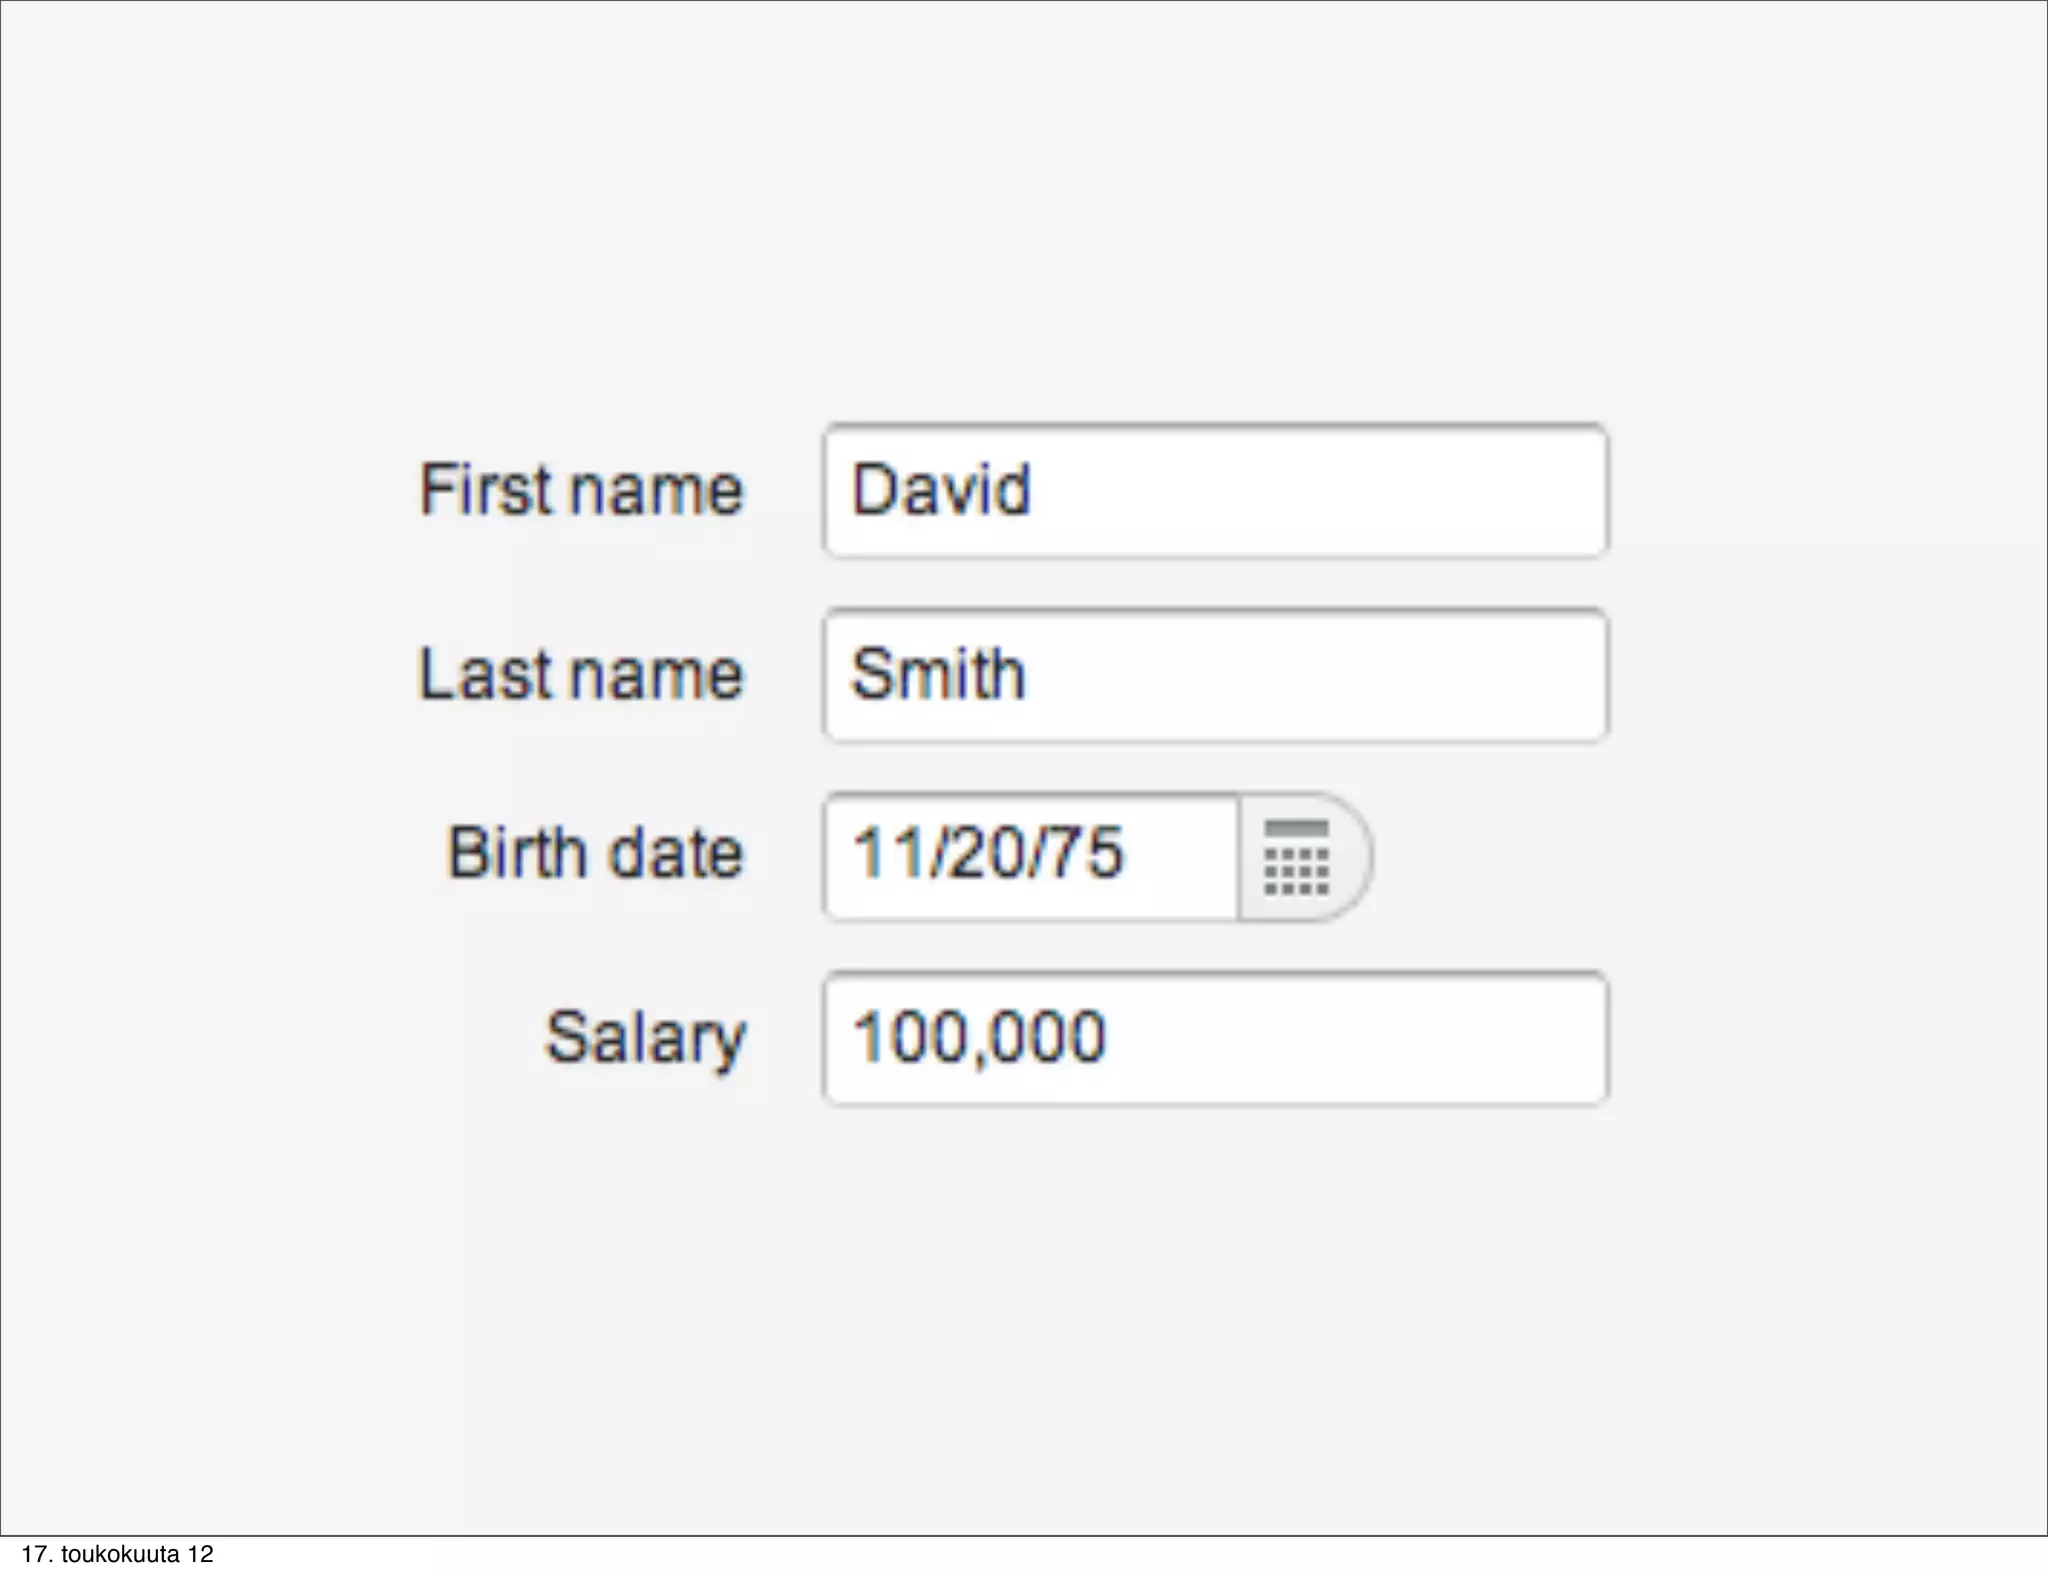Focus the Last name input field
This screenshot has height=1576, width=2048.
coord(1215,676)
